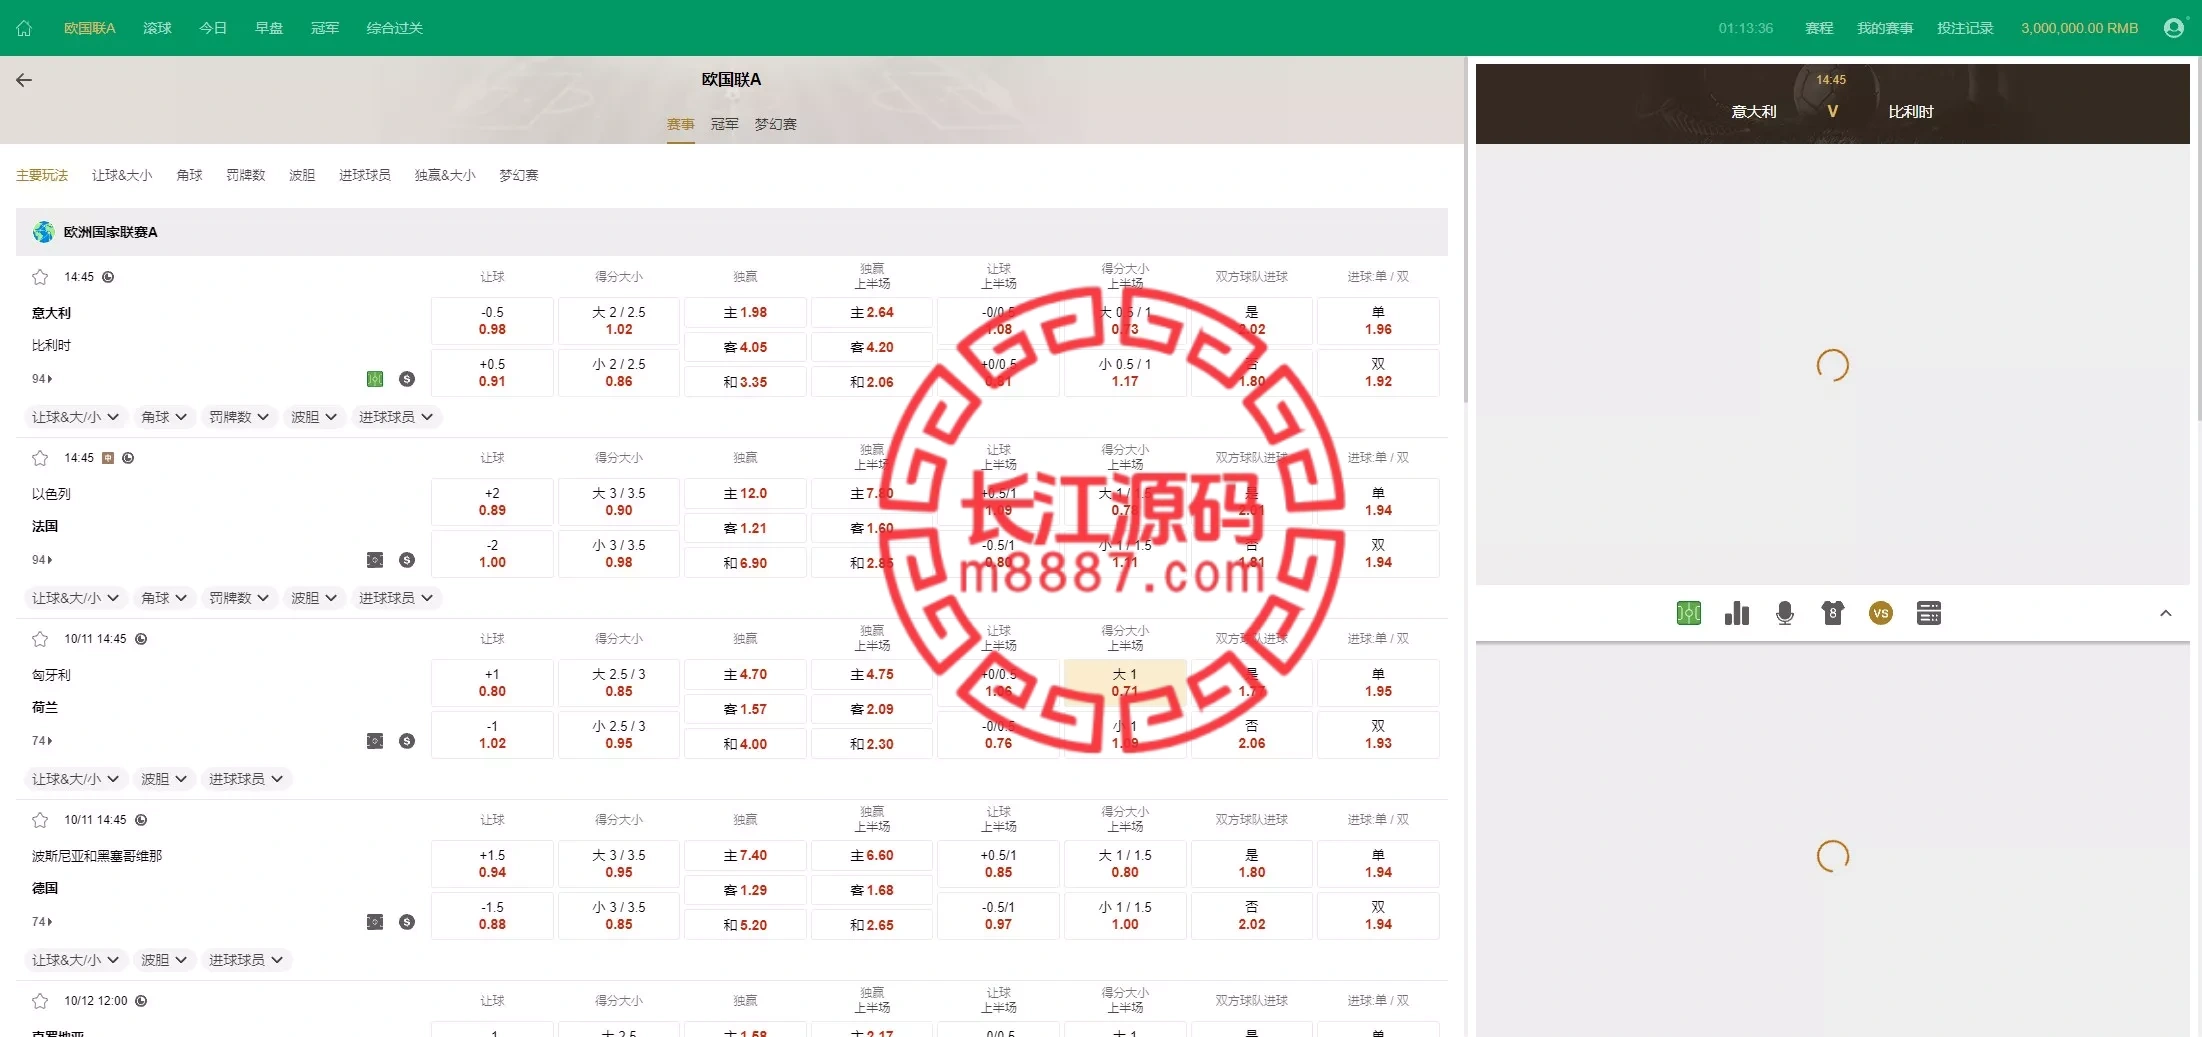Bet on 和 6.90 draw for 以色列 vs 法国

point(745,563)
